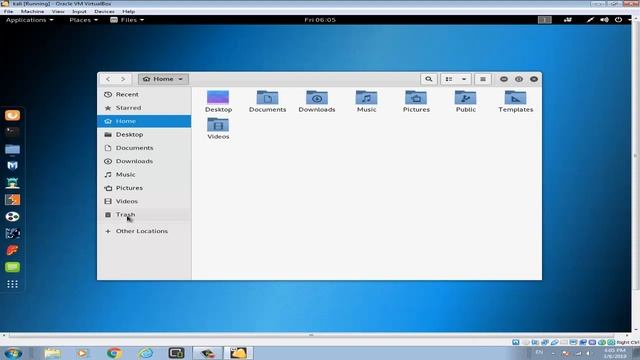The height and width of the screenshot is (360, 640).
Task: Open Internet Explorer from Windows taskbar
Action: [145, 353]
